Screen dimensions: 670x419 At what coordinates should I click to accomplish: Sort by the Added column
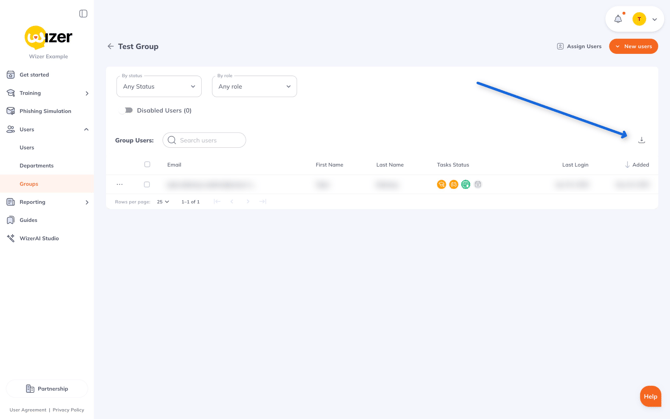[x=637, y=165]
